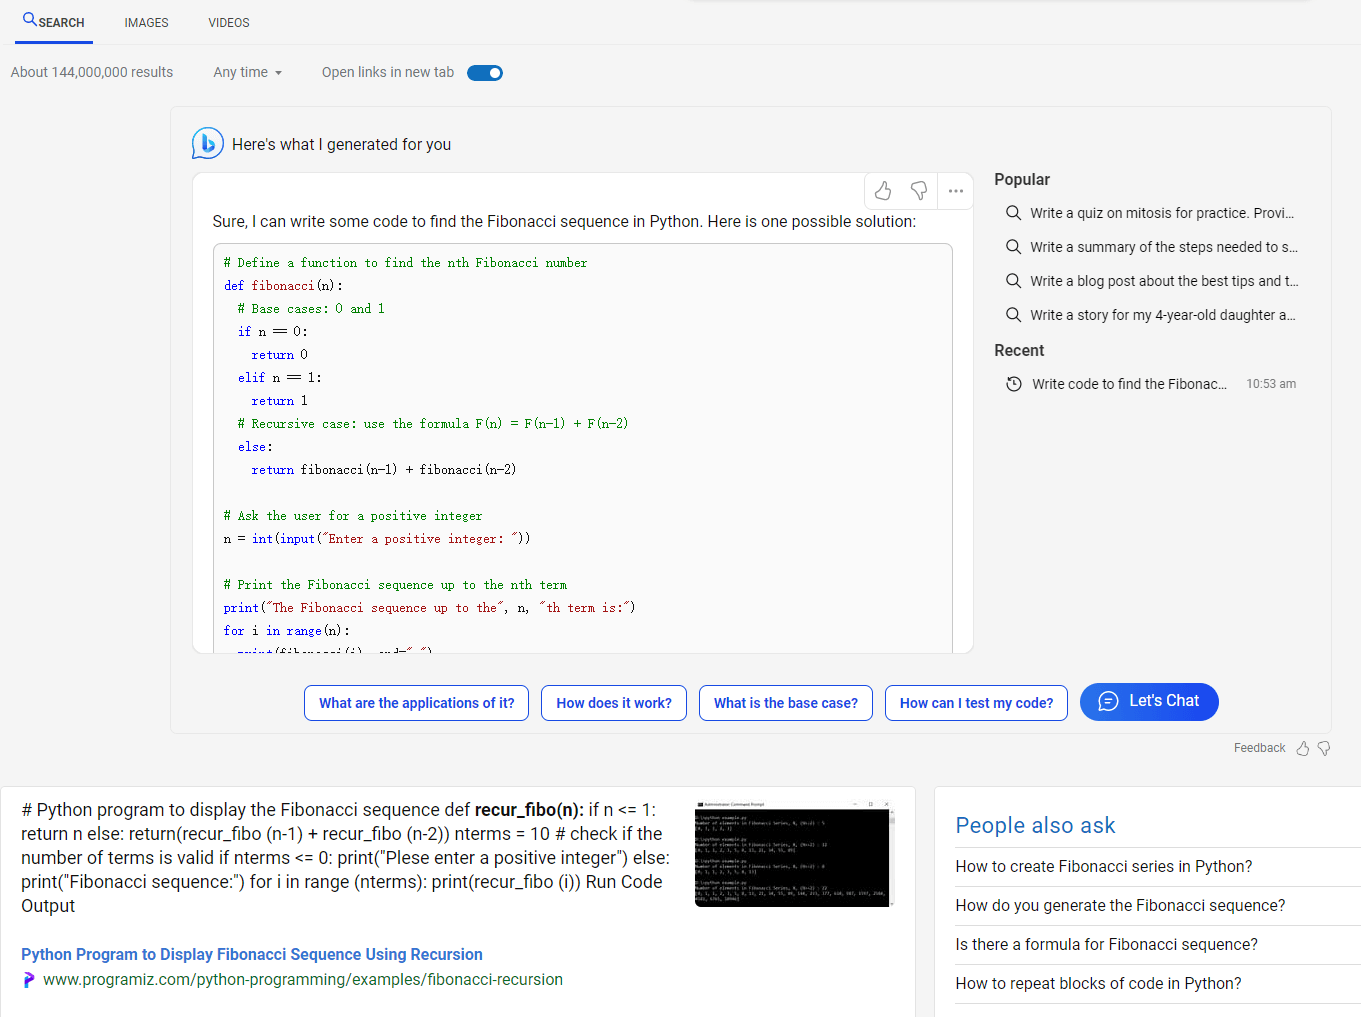Click the Bing chat logo icon
The width and height of the screenshot is (1361, 1017).
207,144
